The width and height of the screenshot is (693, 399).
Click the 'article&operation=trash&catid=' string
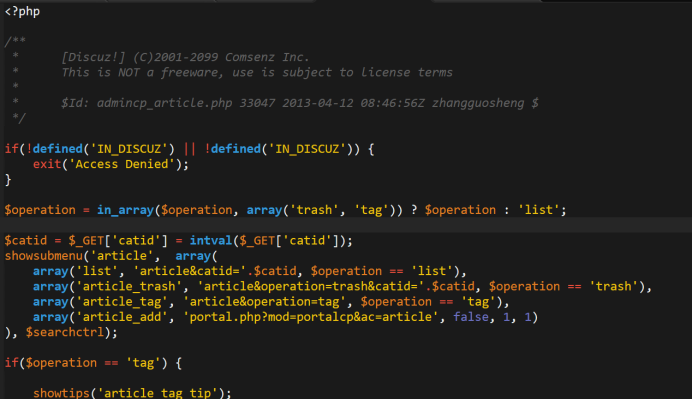click(310, 286)
